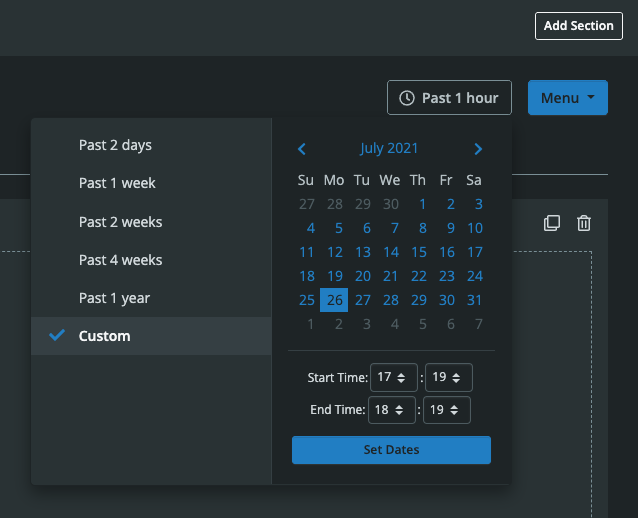
Task: Pick July 14 in the calendar
Action: coord(391,252)
